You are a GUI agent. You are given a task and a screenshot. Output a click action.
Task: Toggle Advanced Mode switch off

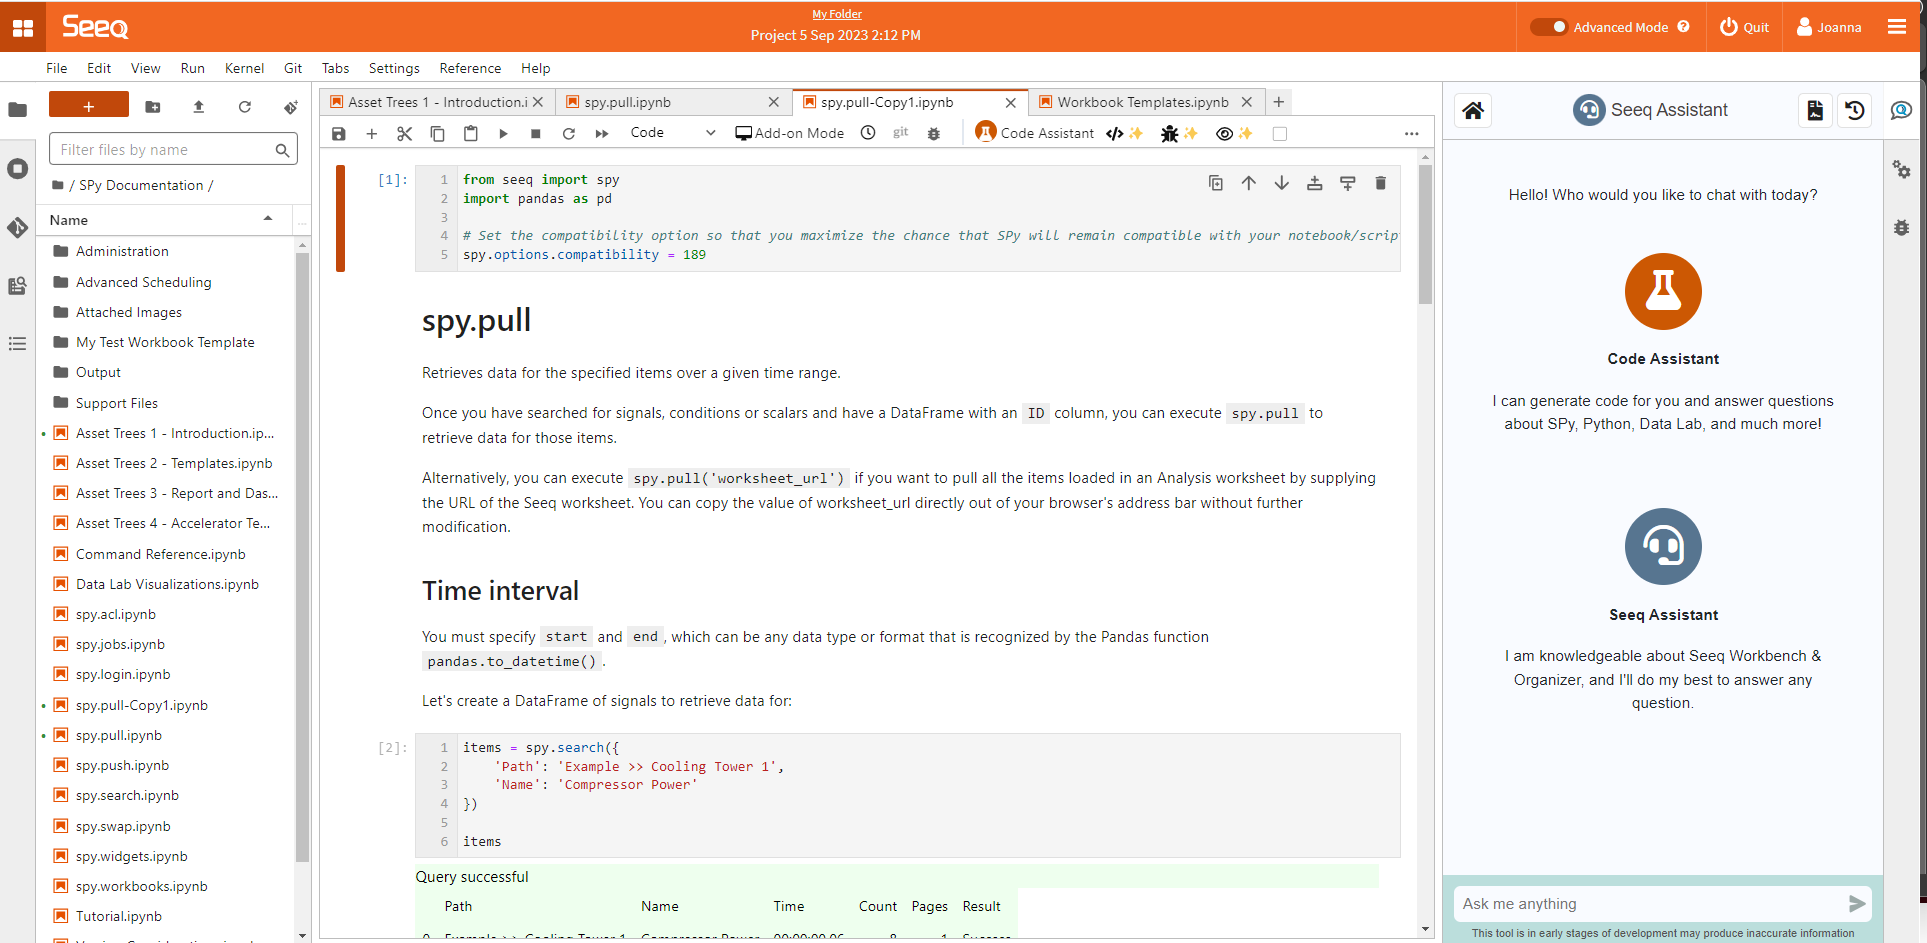tap(1549, 27)
